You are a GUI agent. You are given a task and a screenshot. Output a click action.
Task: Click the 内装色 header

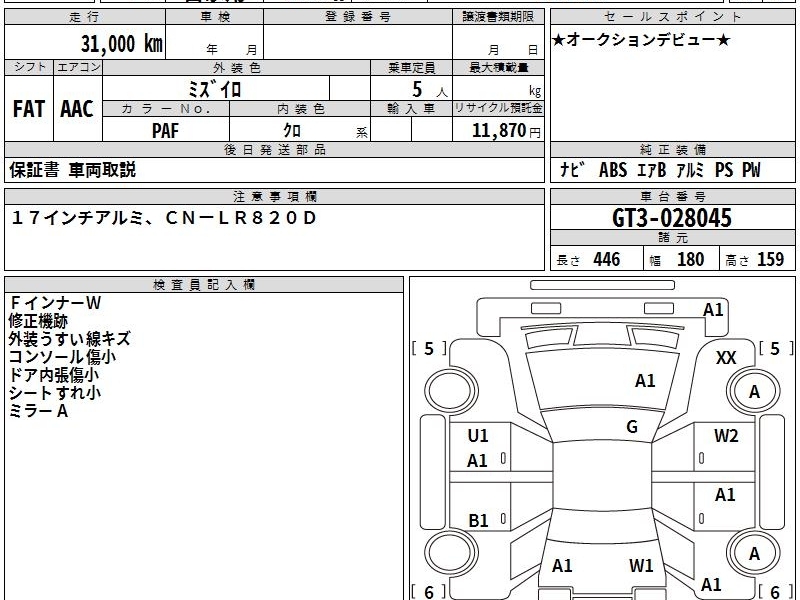pos(300,109)
